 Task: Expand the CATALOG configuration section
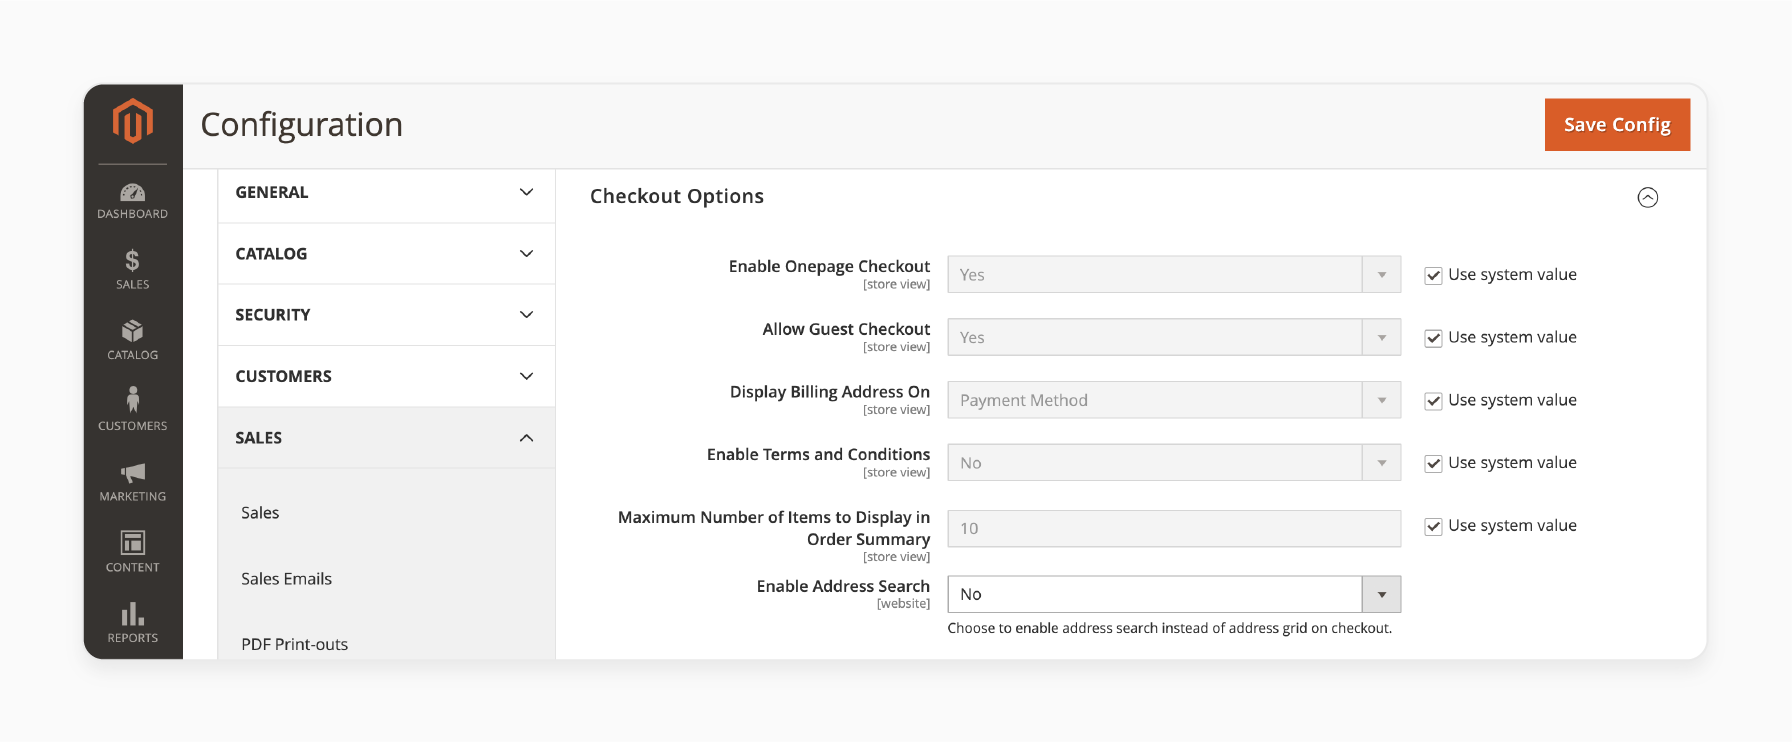pyautogui.click(x=386, y=254)
